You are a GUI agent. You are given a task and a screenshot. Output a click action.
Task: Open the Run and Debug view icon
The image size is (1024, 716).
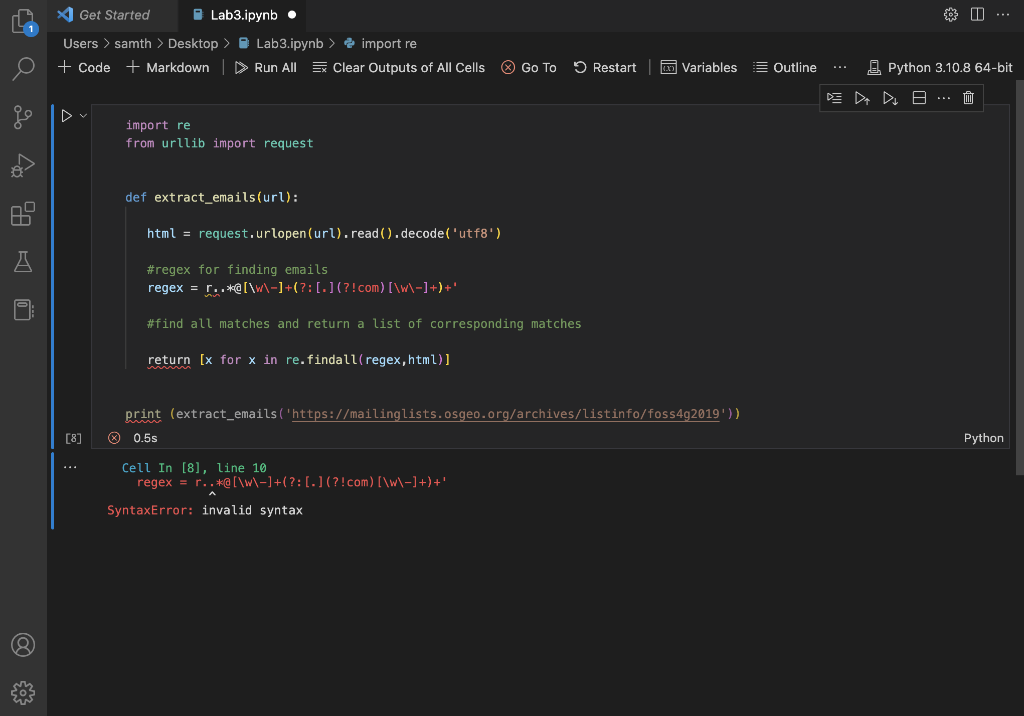[x=23, y=165]
